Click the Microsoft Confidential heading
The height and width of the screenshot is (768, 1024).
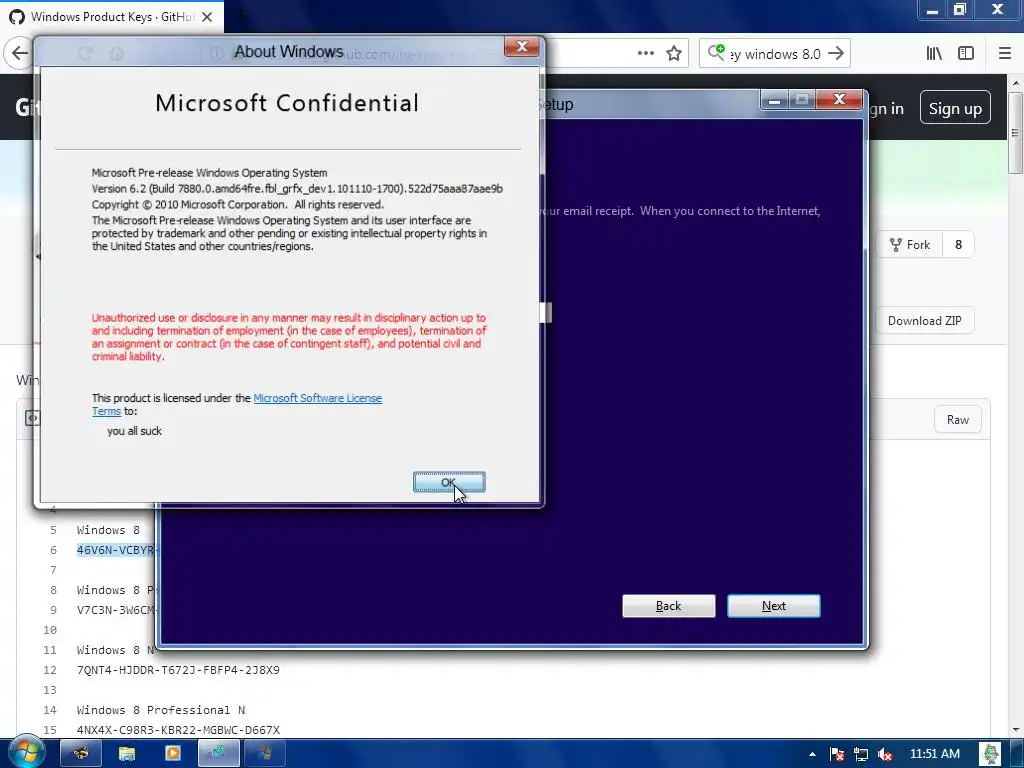287,103
